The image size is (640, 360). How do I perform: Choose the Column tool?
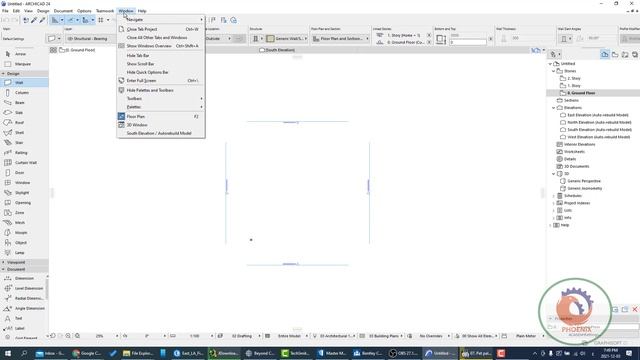(22, 93)
